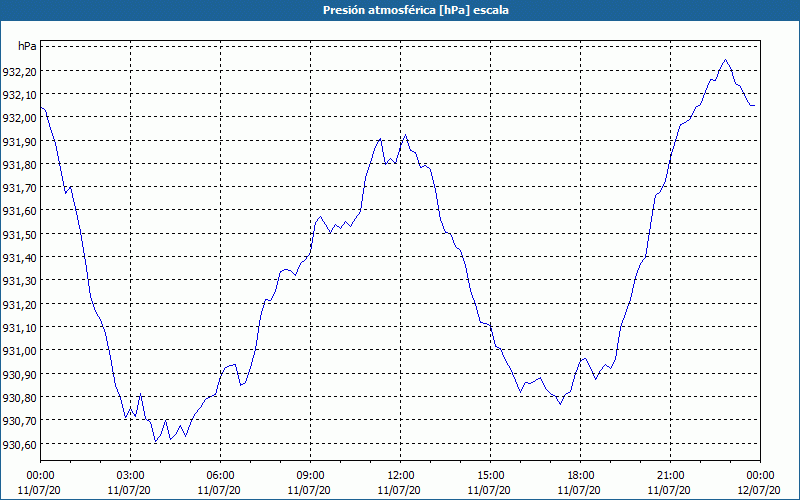Screen dimensions: 800x500
Task: Select the 931,20 pressure axis label
Action: tap(20, 305)
